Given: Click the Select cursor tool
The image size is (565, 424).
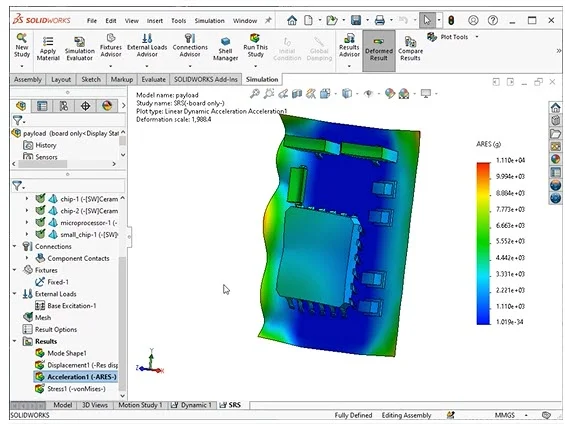Looking at the screenshot, I should pos(427,20).
